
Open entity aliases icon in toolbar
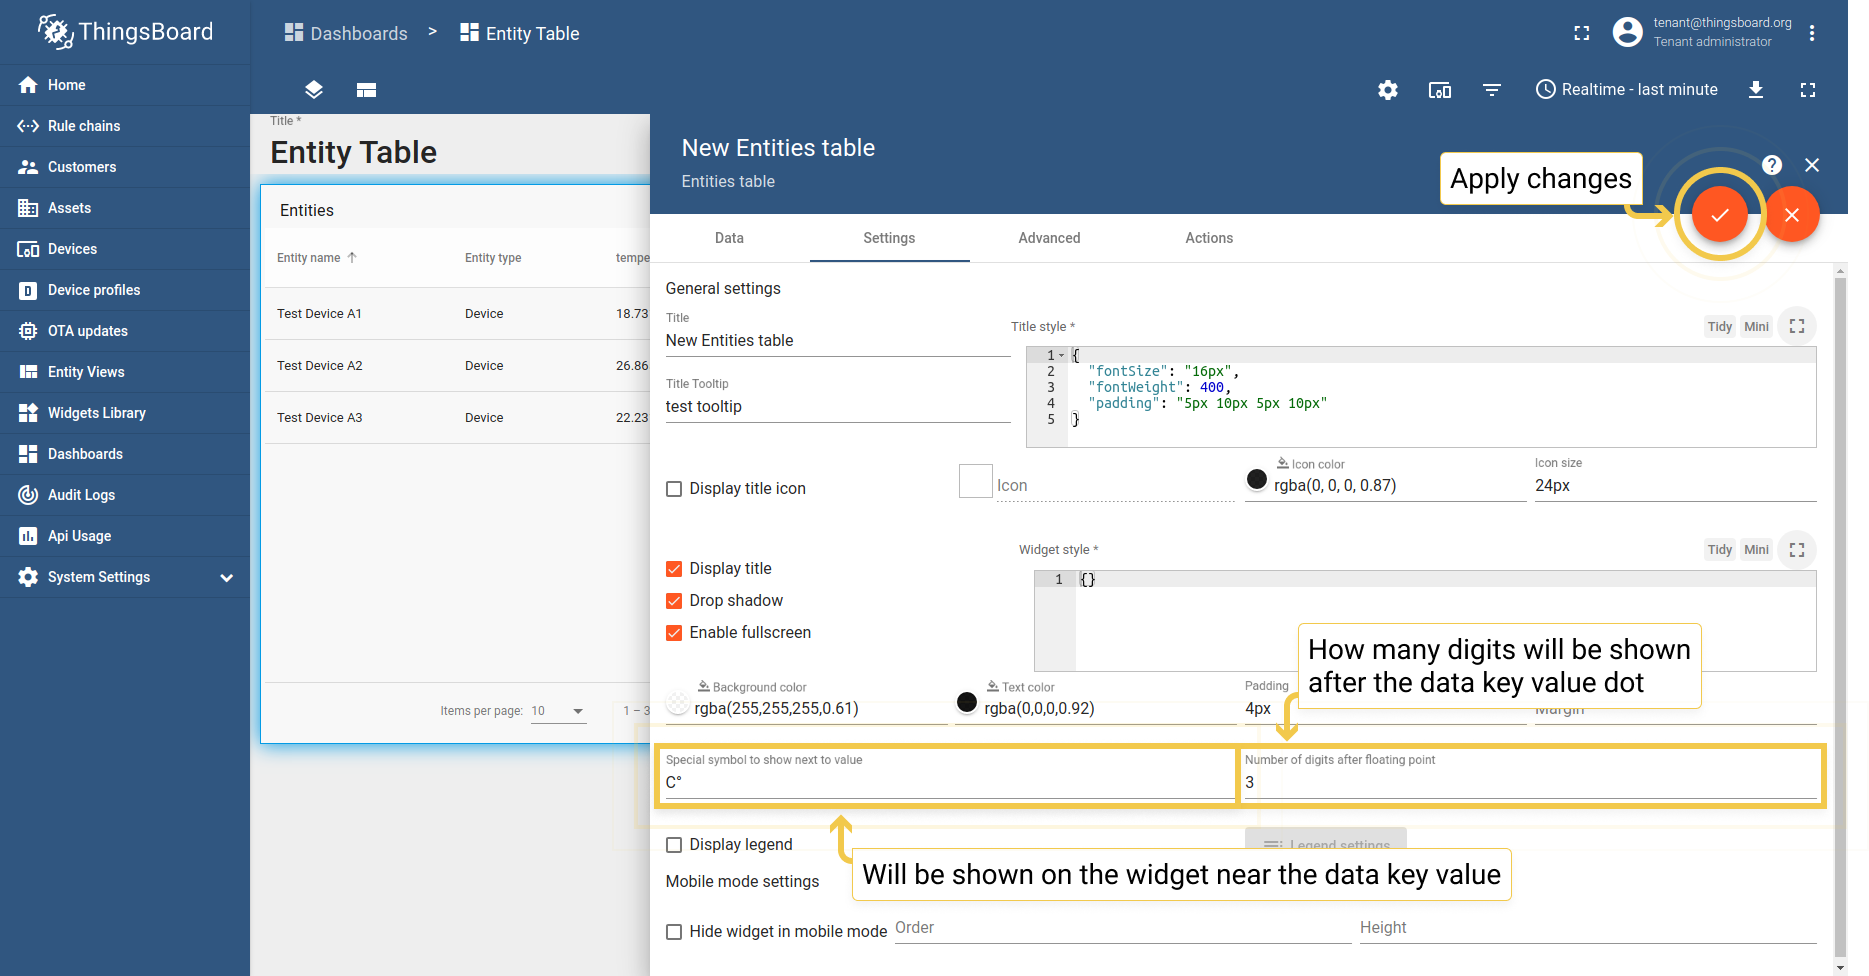tap(1439, 90)
